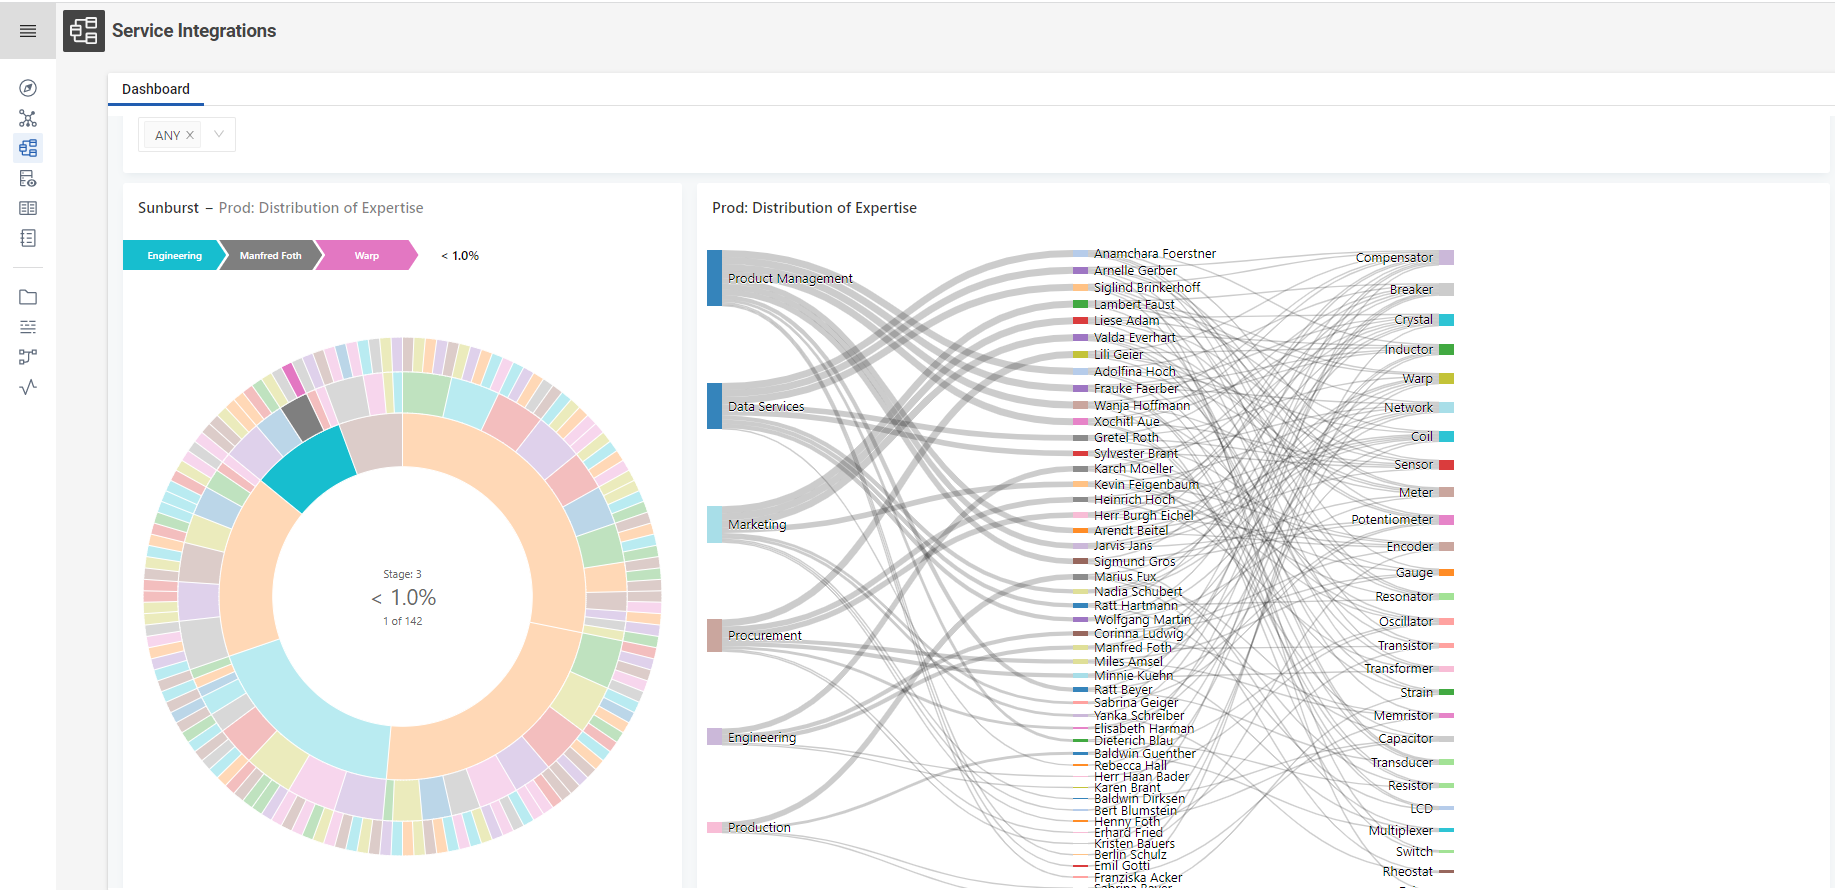Click the 'Breaker' expertise label
This screenshot has height=890, width=1835.
point(1411,289)
